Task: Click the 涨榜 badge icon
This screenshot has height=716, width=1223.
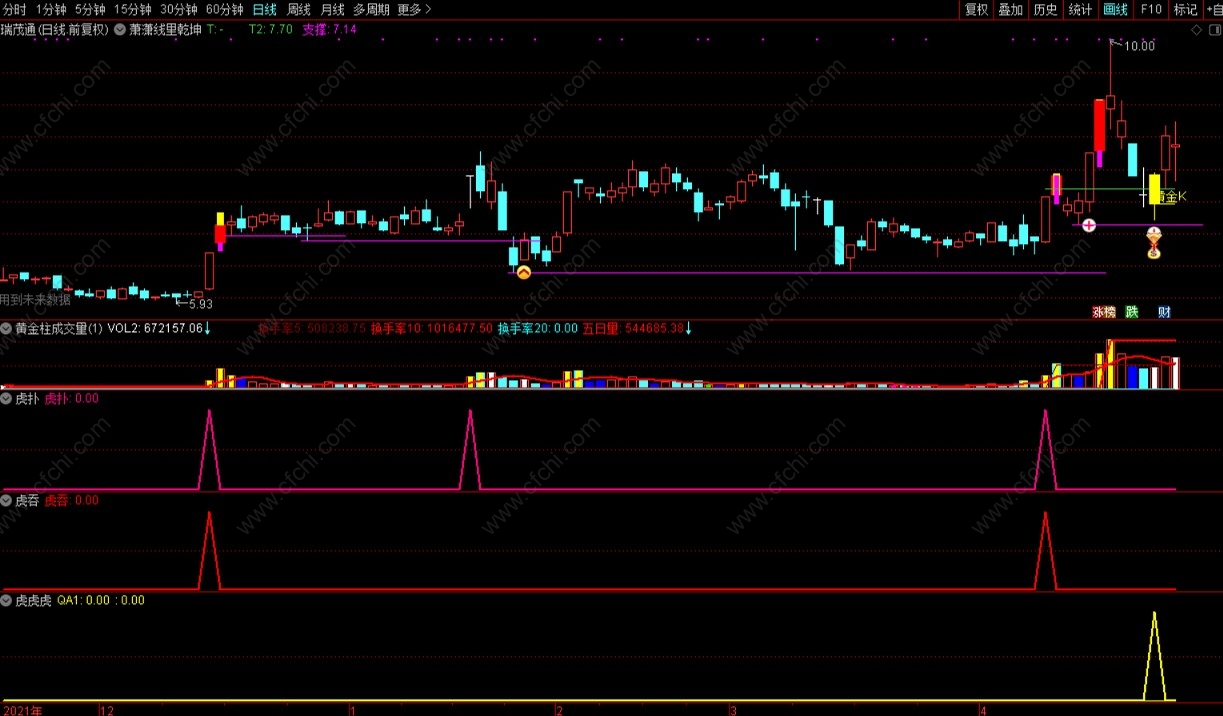Action: [x=1103, y=312]
